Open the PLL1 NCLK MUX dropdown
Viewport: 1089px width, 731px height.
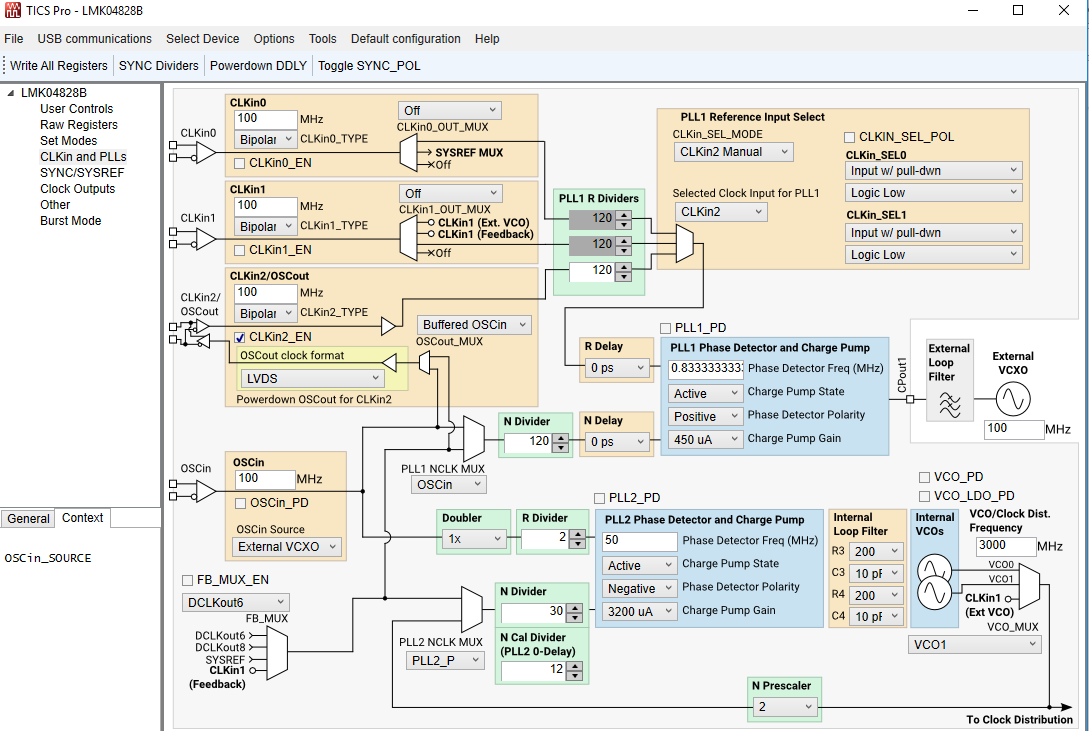tap(448, 485)
